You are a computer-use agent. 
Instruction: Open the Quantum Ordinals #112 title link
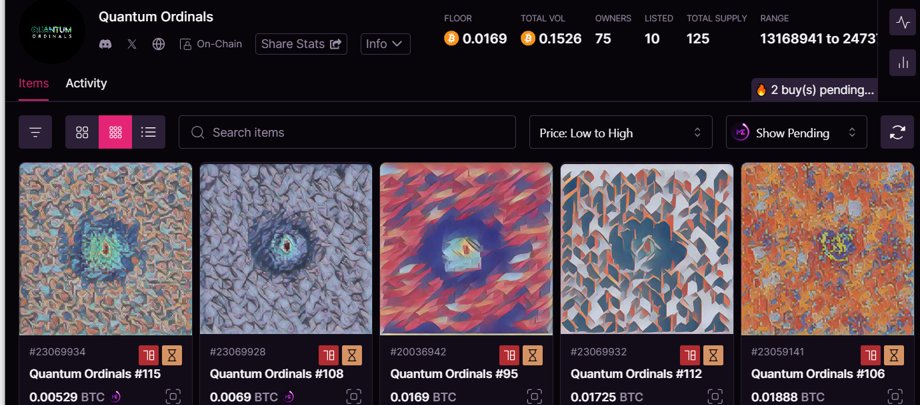(x=637, y=374)
